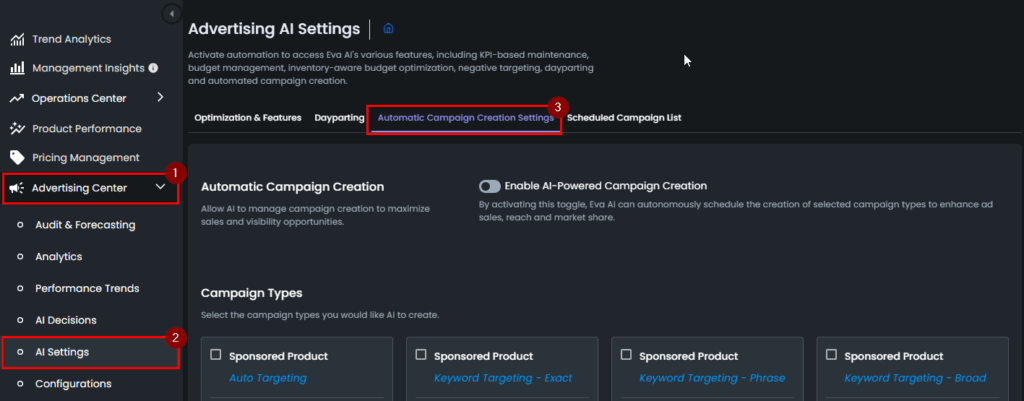
Task: Go to home via the house icon
Action: [389, 29]
